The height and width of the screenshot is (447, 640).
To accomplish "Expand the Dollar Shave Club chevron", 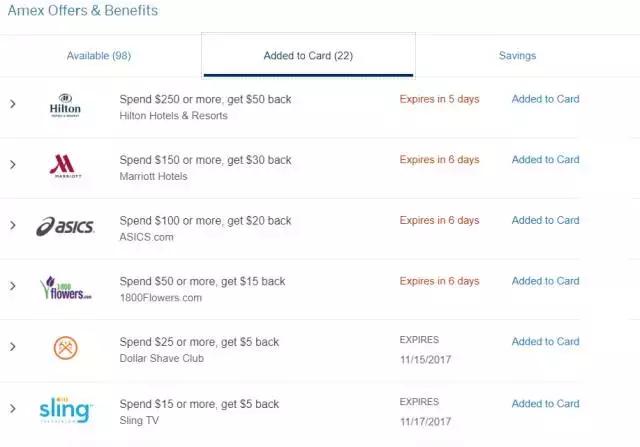I will (x=12, y=347).
